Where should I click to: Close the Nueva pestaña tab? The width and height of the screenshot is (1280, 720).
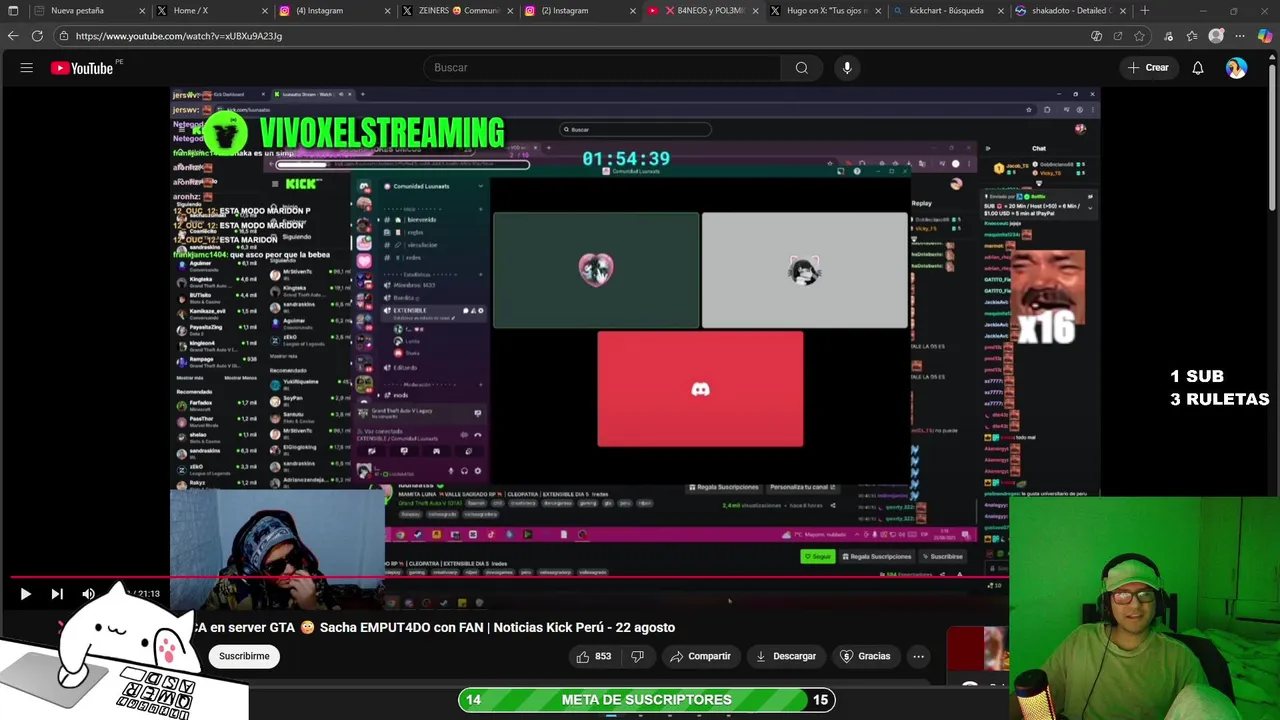[142, 11]
